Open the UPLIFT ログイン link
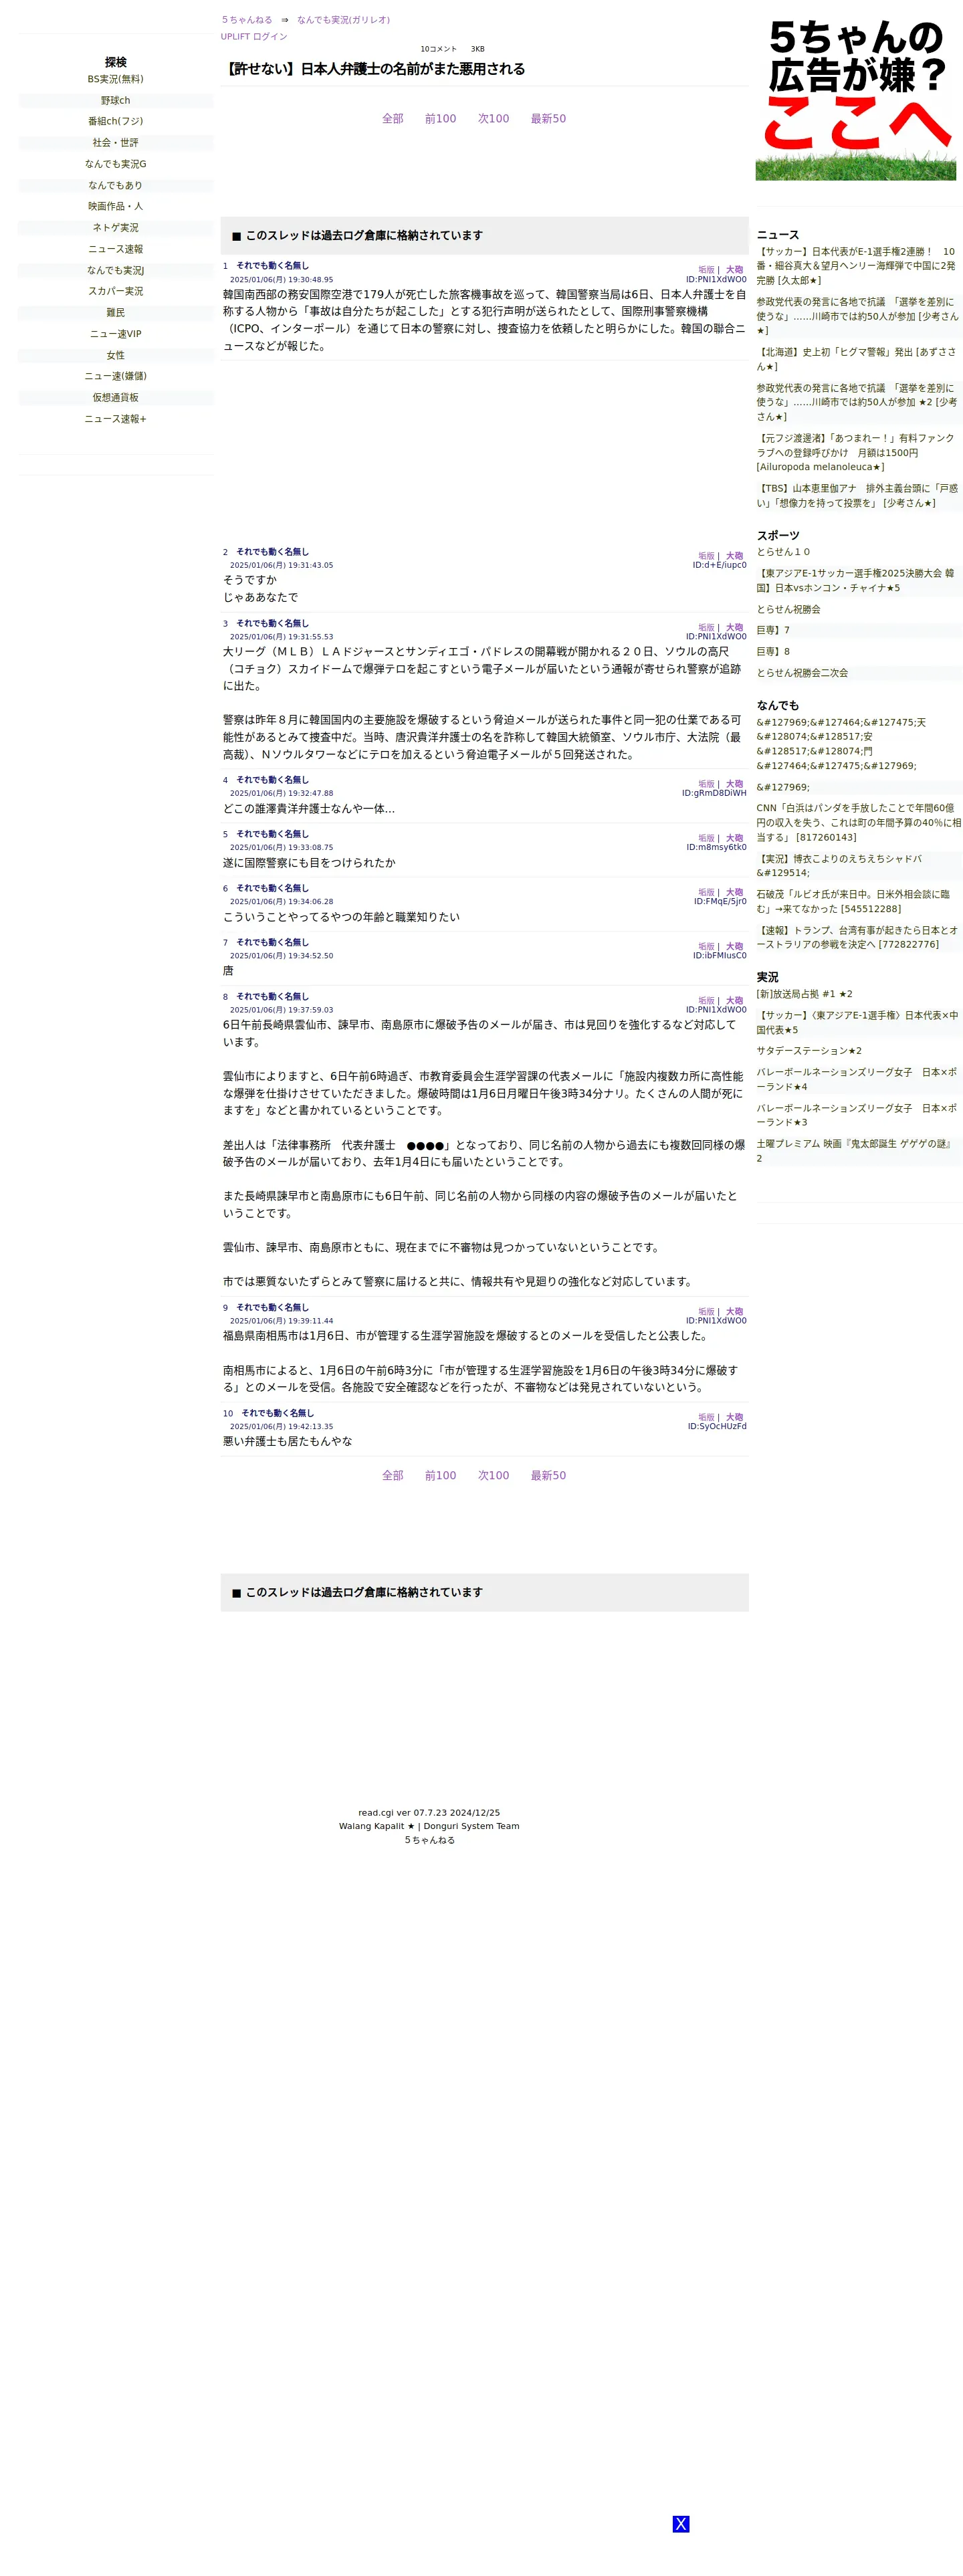 click(254, 37)
